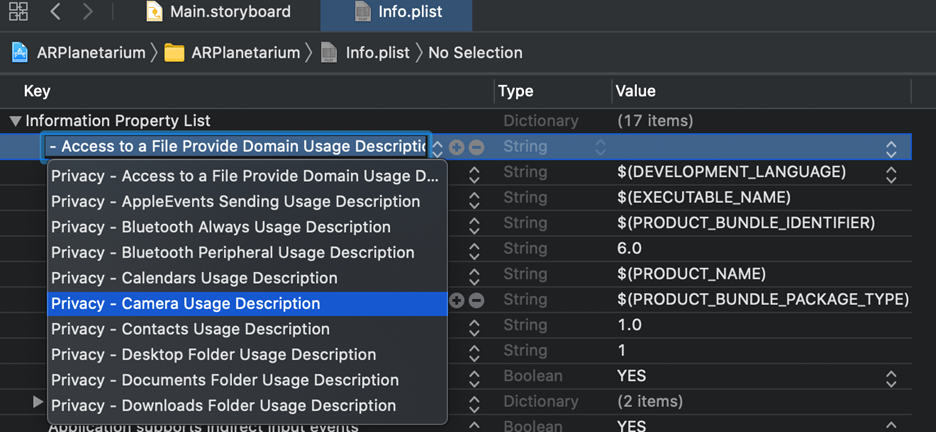Click the $(DEVELOPMENT_LANGUAGE) value
936x432 pixels.
pos(731,172)
